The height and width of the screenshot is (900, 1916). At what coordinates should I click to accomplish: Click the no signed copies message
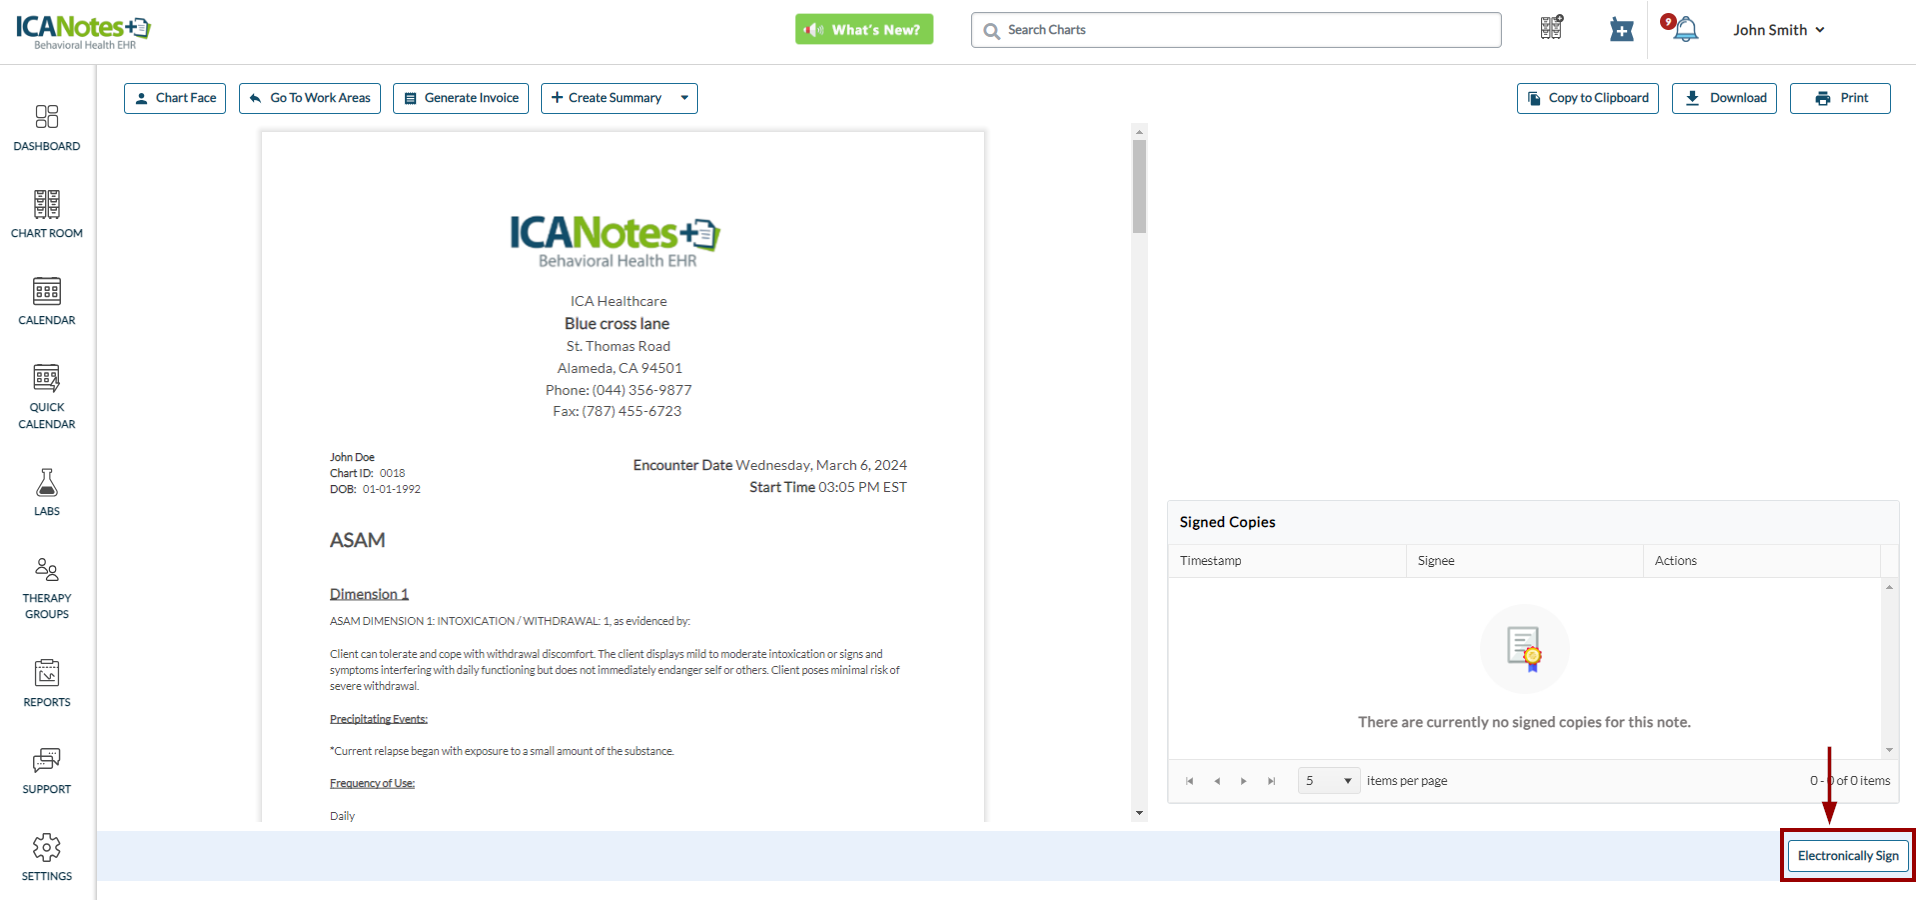pos(1524,722)
